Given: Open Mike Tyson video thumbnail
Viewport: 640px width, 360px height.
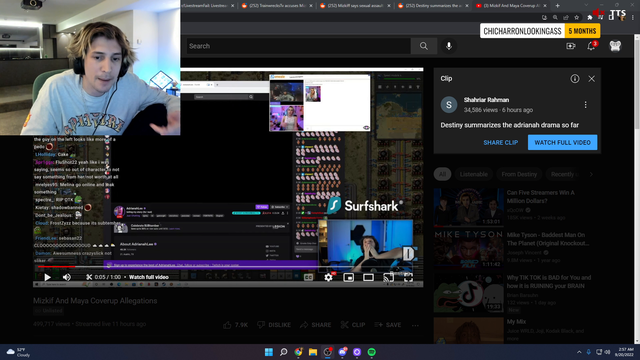Looking at the screenshot, I should tap(469, 249).
